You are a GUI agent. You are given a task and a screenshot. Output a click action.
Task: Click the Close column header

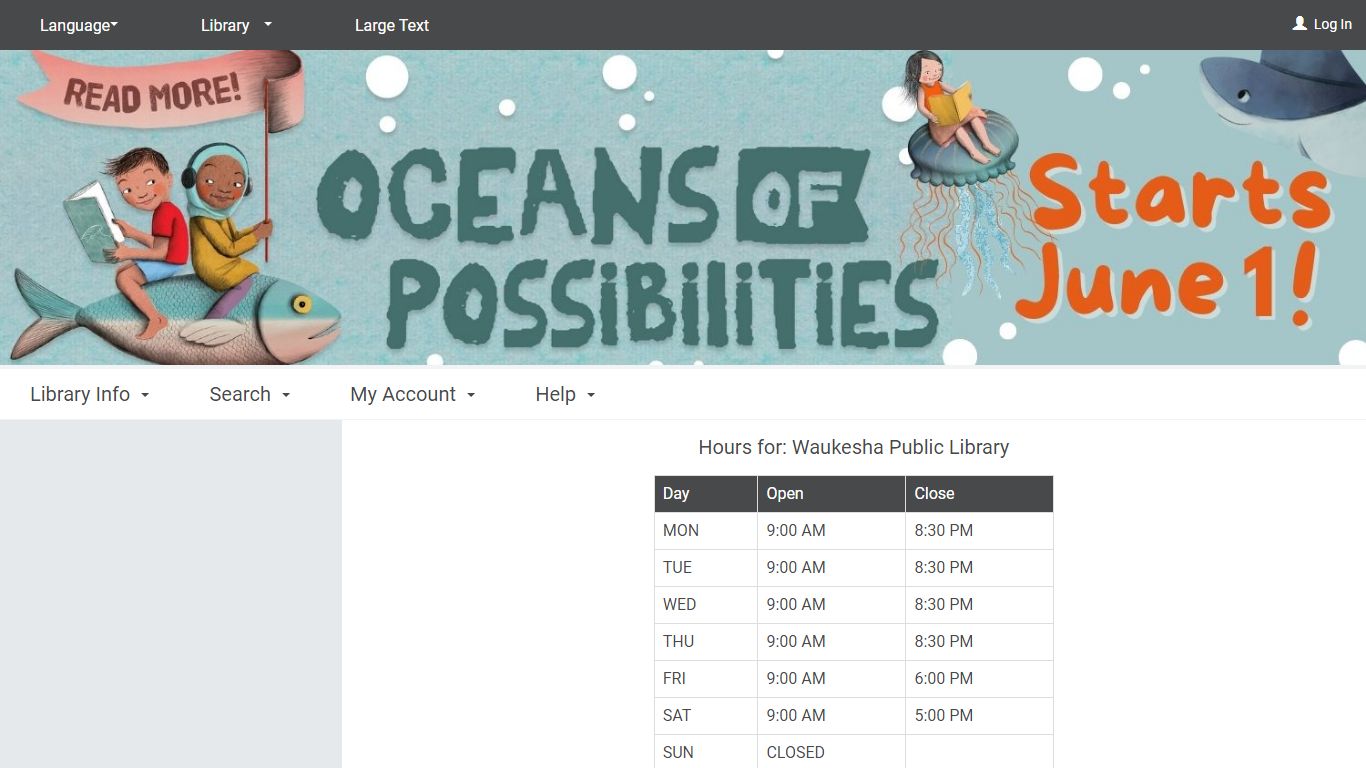coord(979,494)
